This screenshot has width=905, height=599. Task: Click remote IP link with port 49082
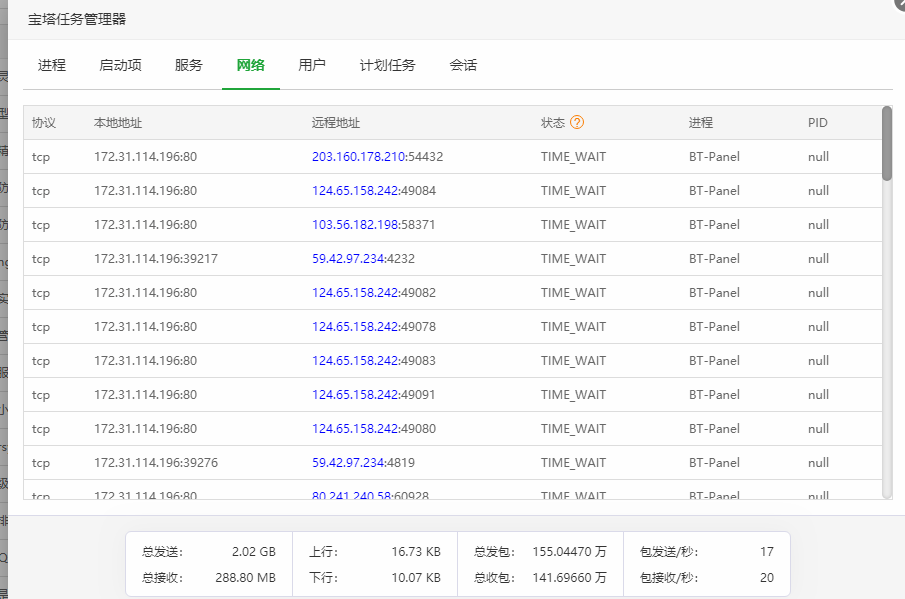click(x=355, y=293)
